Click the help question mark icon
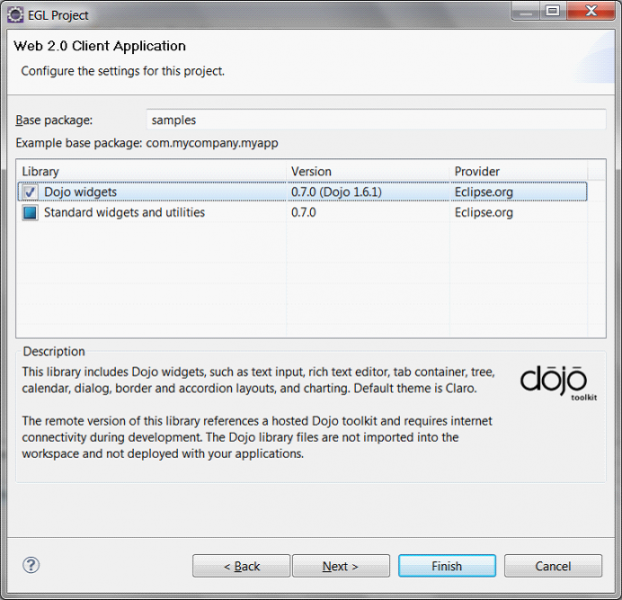The height and width of the screenshot is (600, 622). tap(31, 565)
